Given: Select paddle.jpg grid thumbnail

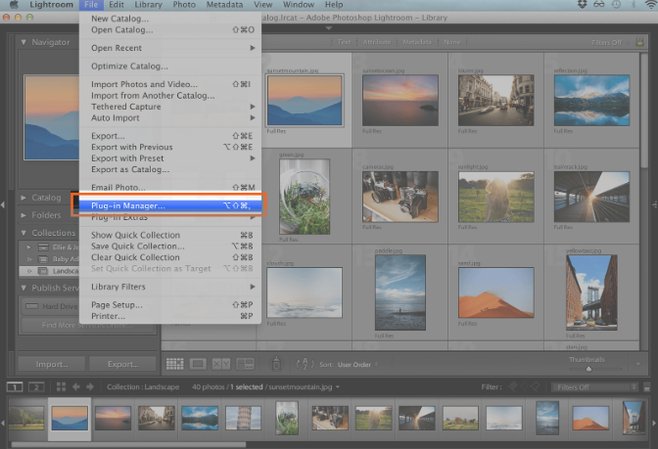Looking at the screenshot, I should click(400, 292).
